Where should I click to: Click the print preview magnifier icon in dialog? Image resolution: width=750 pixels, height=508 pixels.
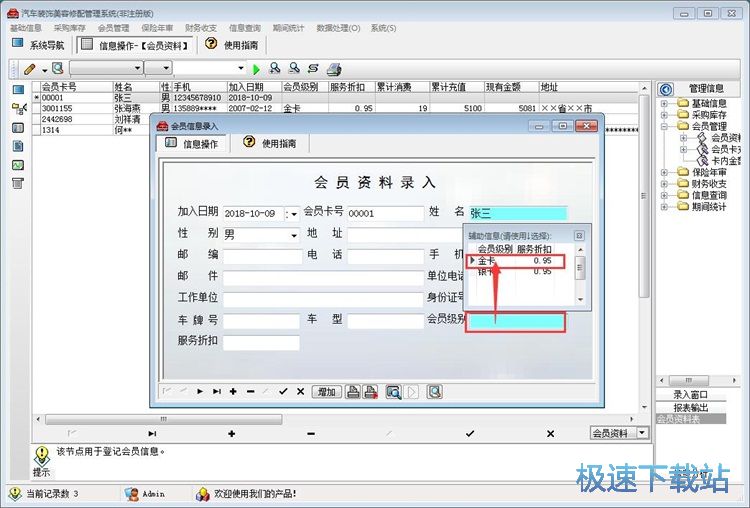pyautogui.click(x=394, y=392)
